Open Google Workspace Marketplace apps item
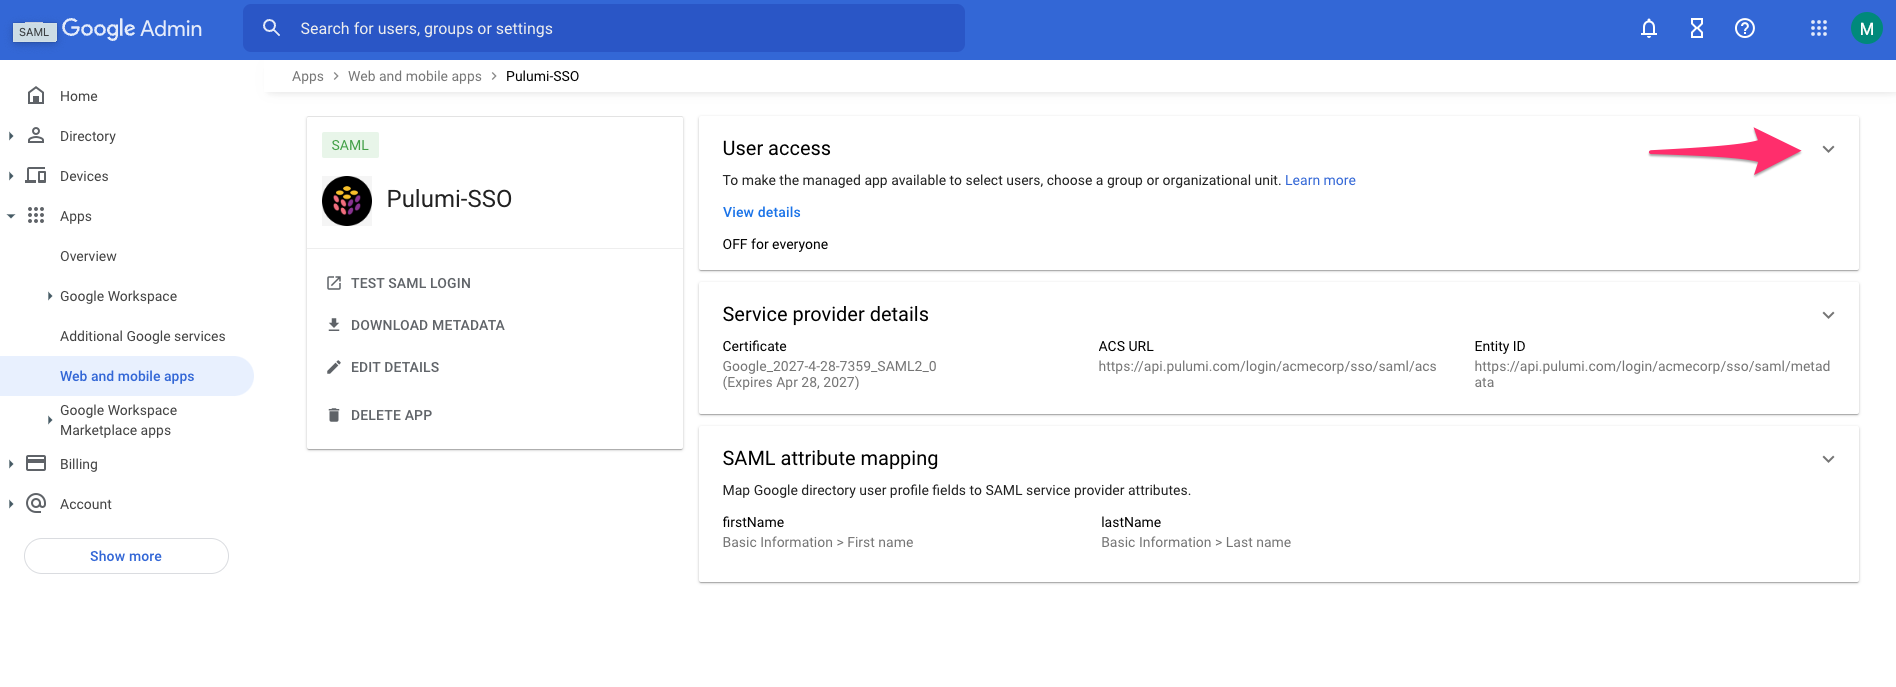The image size is (1896, 687). coord(118,420)
